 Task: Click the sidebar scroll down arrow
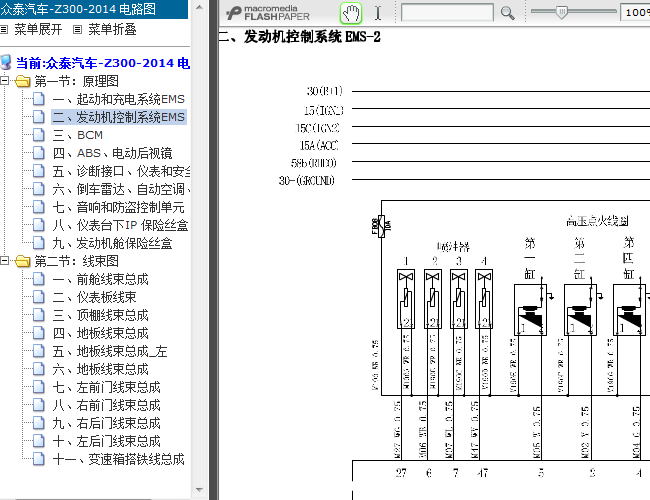[x=199, y=490]
